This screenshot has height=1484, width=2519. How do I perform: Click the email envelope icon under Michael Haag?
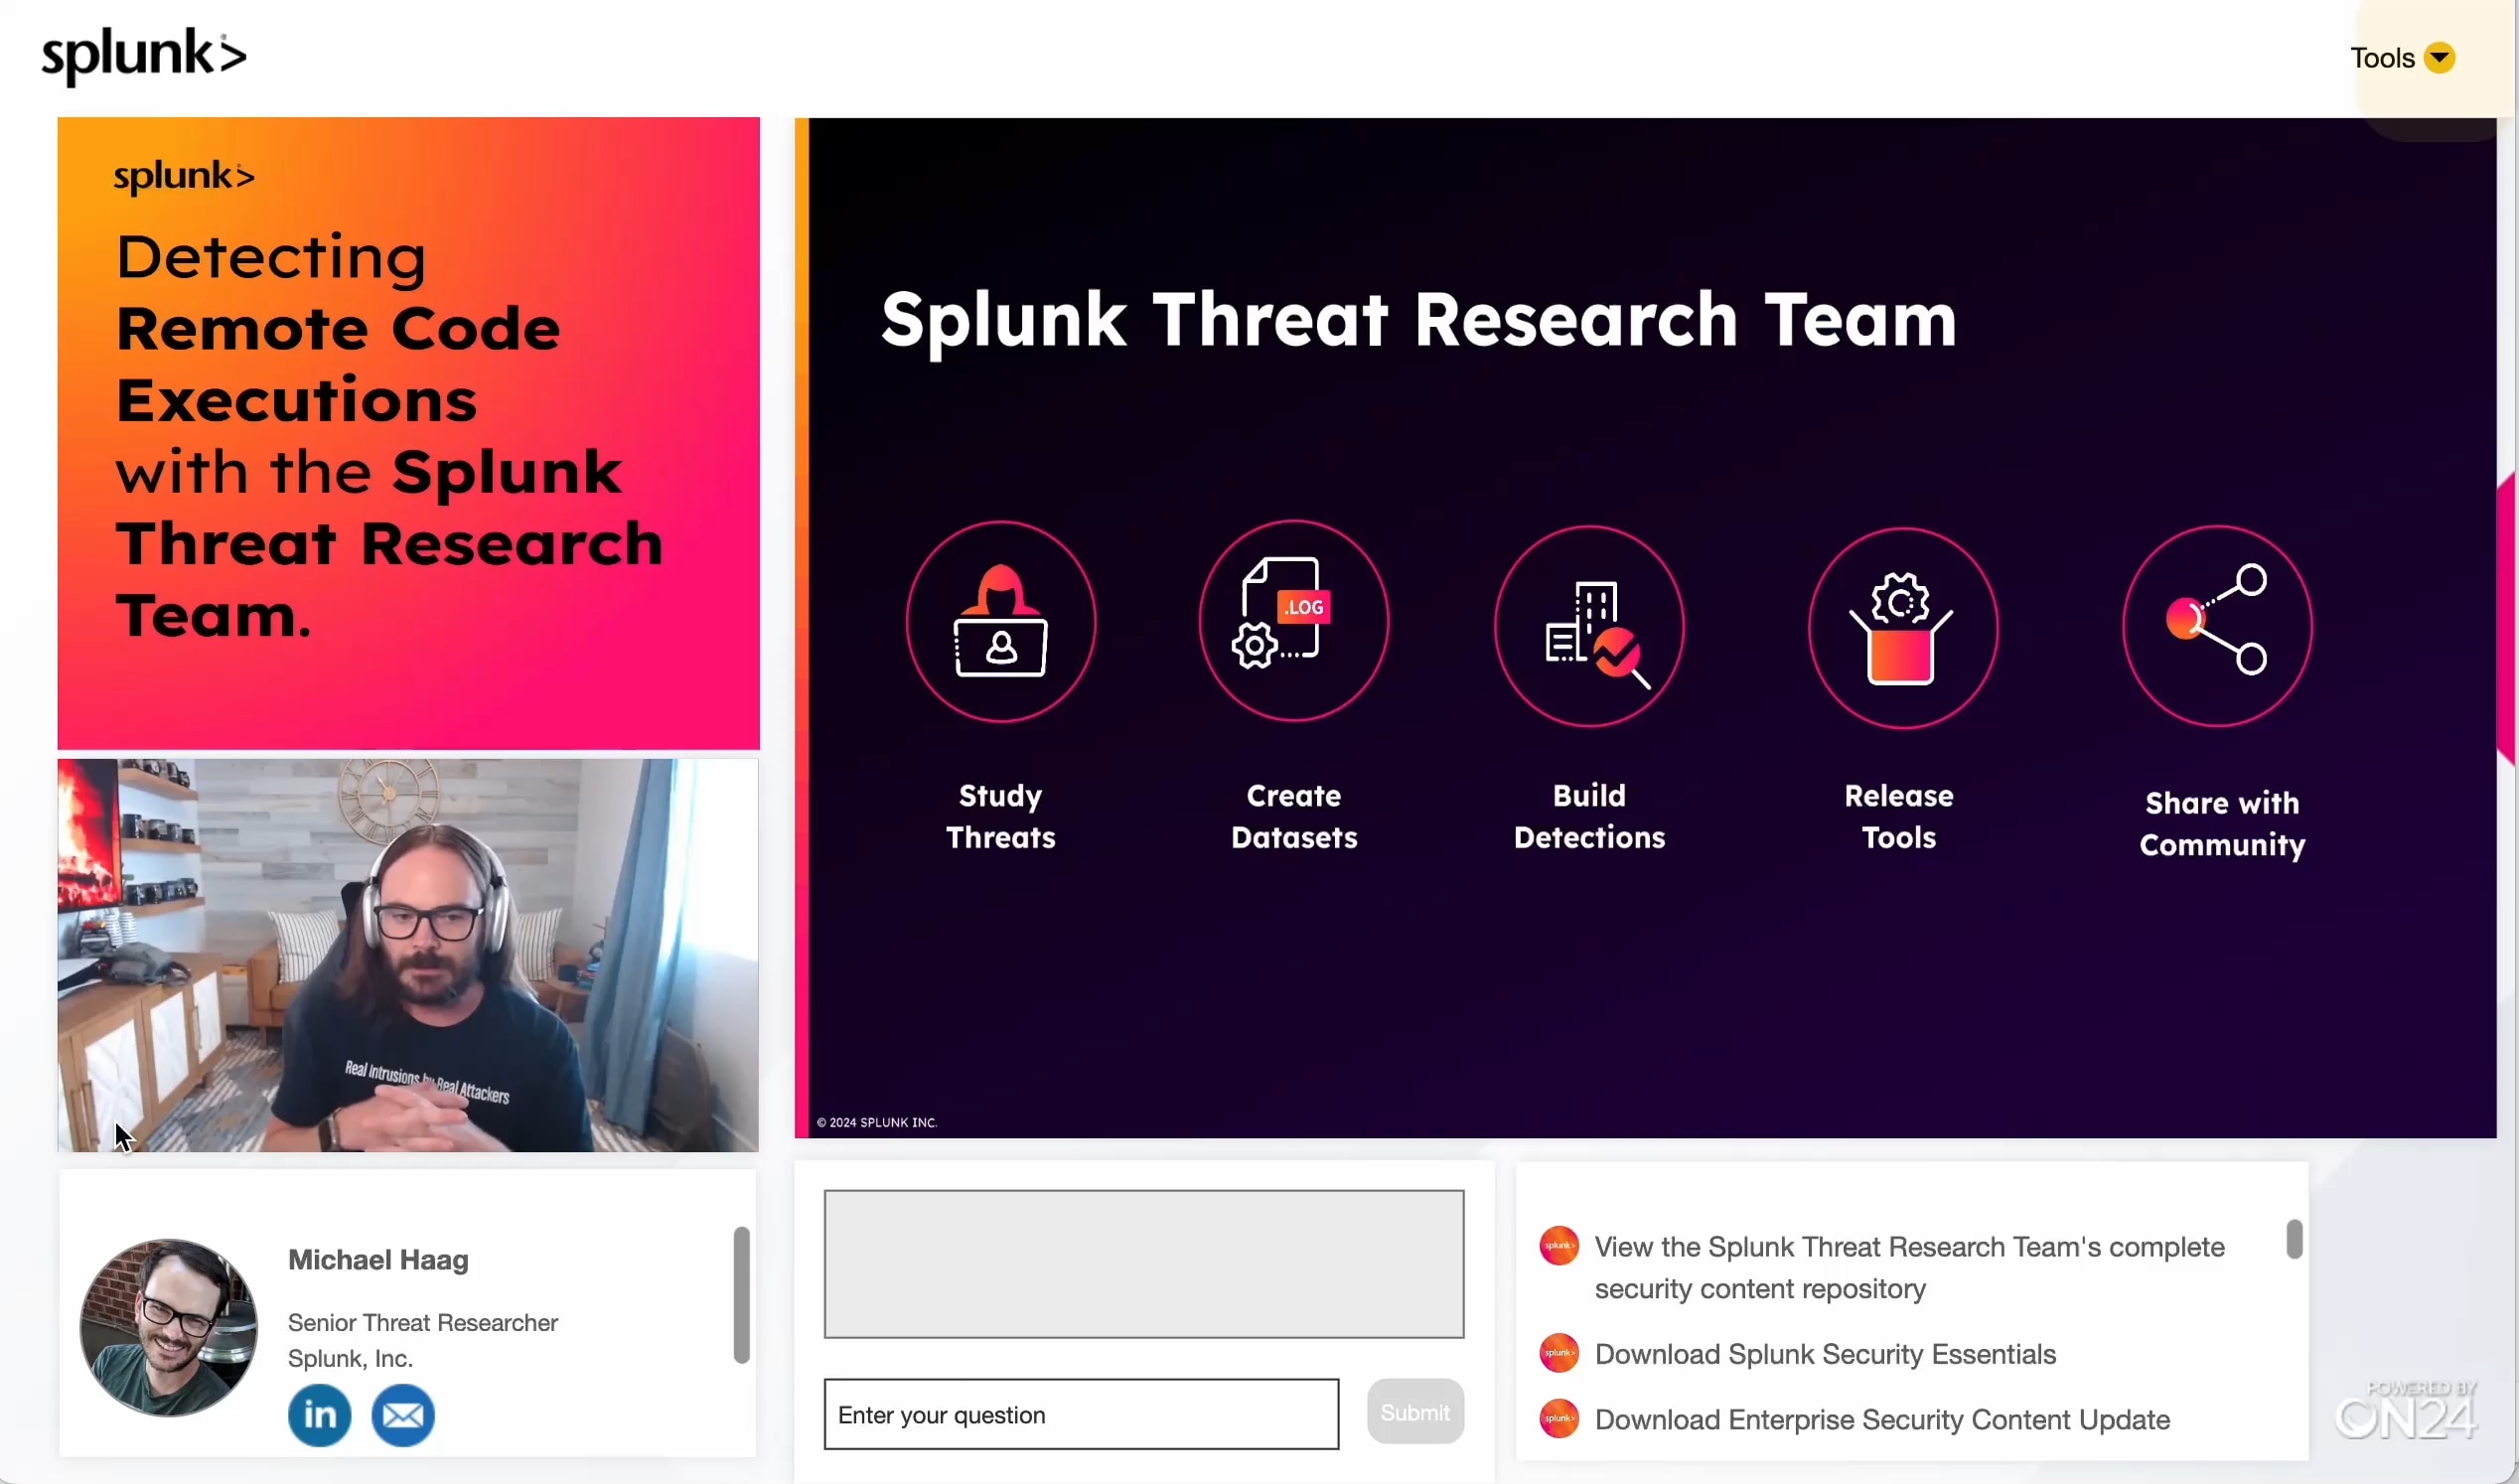point(402,1415)
